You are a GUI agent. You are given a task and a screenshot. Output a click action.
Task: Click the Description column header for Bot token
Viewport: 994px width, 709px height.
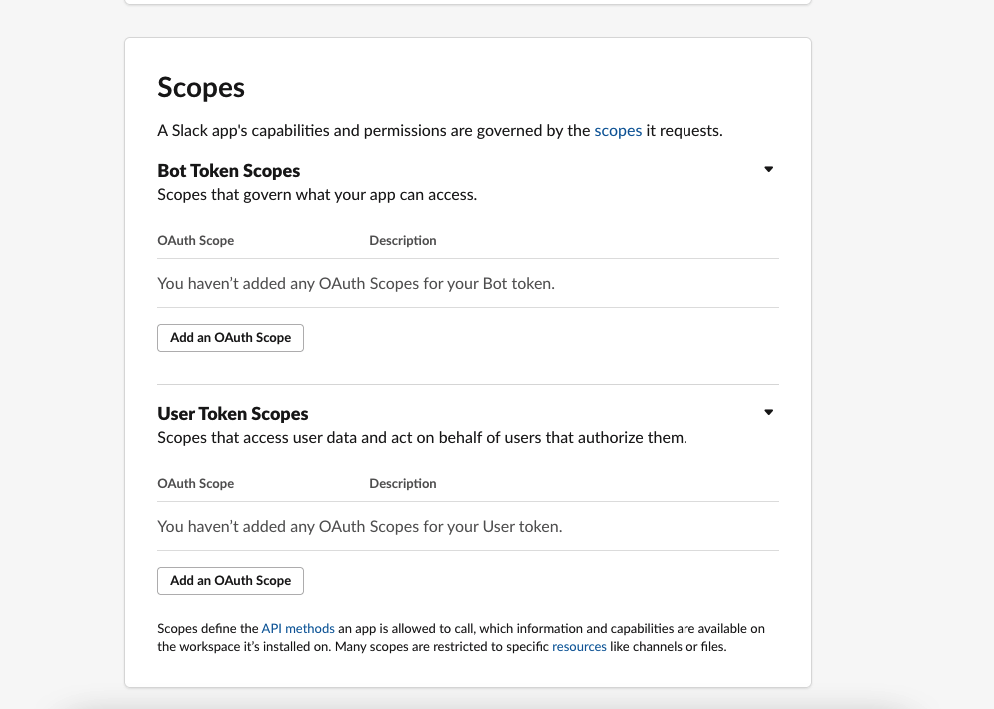[402, 240]
